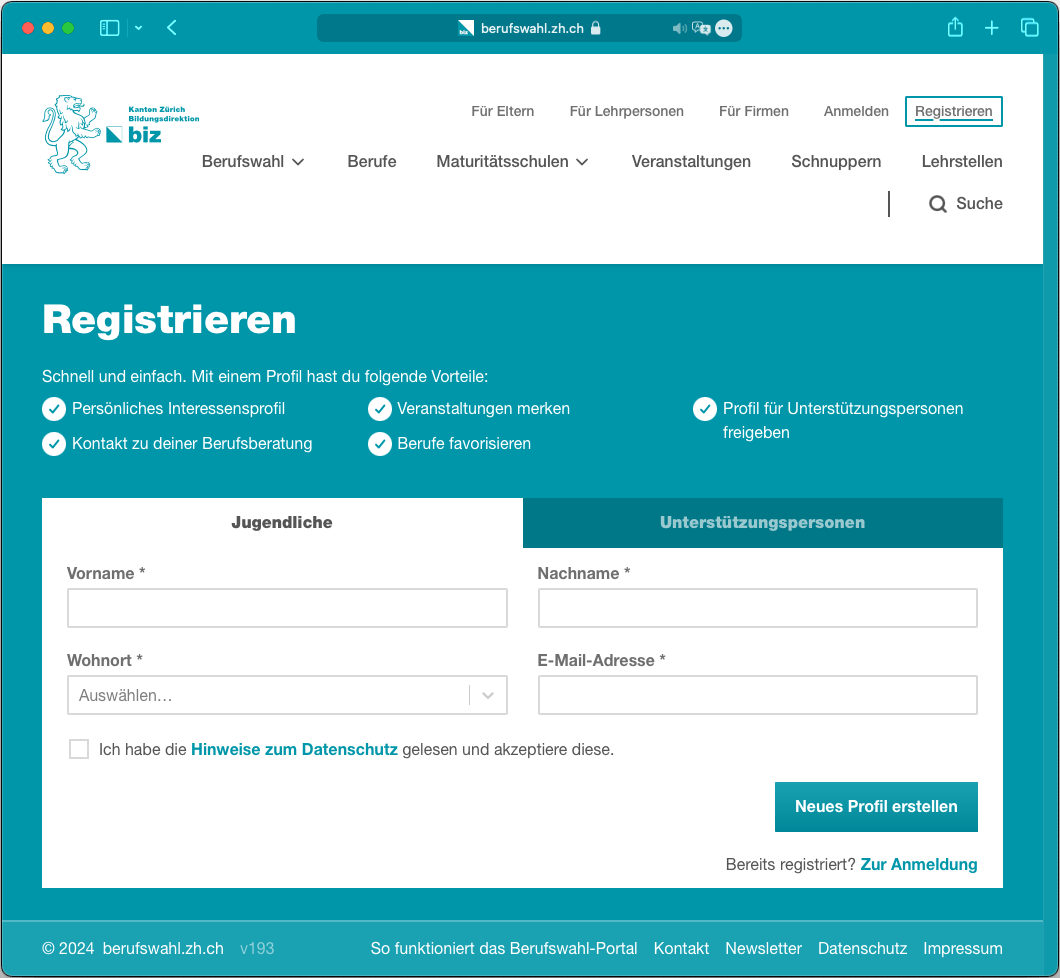This screenshot has height=978, width=1060.
Task: Open a new browser tab with plus icon
Action: (992, 28)
